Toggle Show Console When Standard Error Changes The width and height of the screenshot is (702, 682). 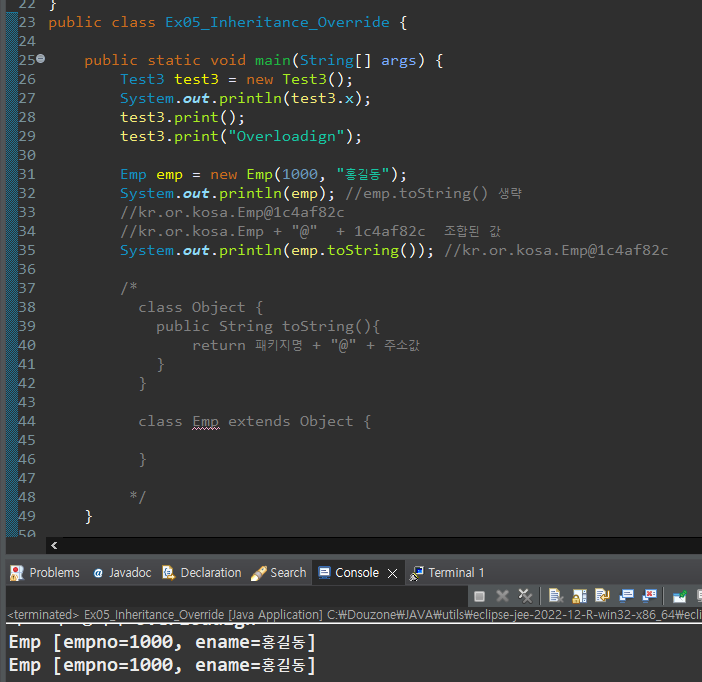[x=649, y=596]
